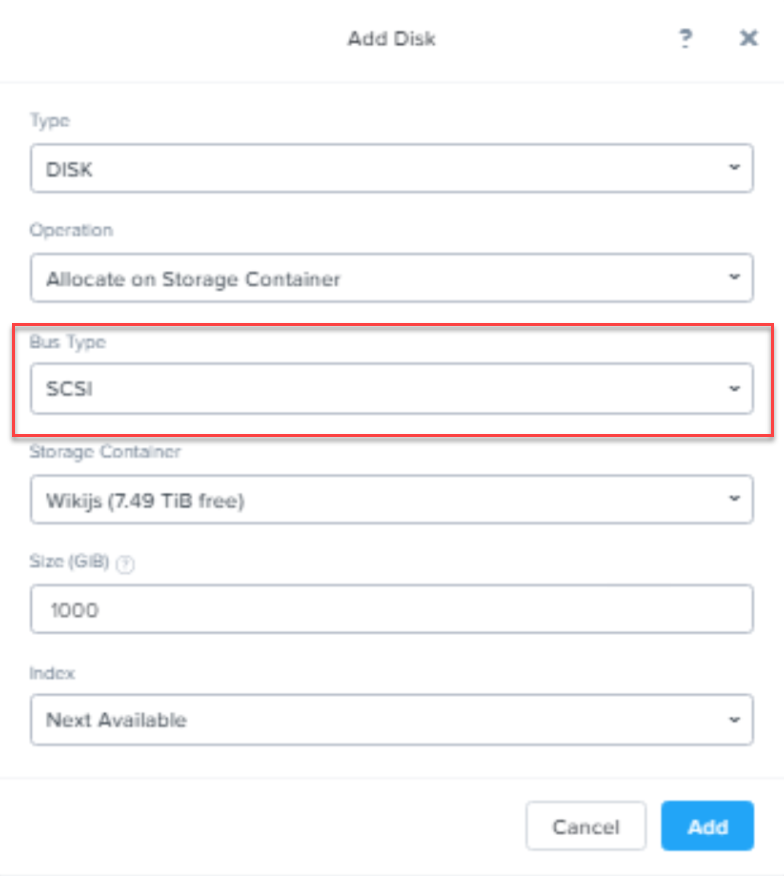Click the blue Add button
The height and width of the screenshot is (876, 784).
click(707, 826)
